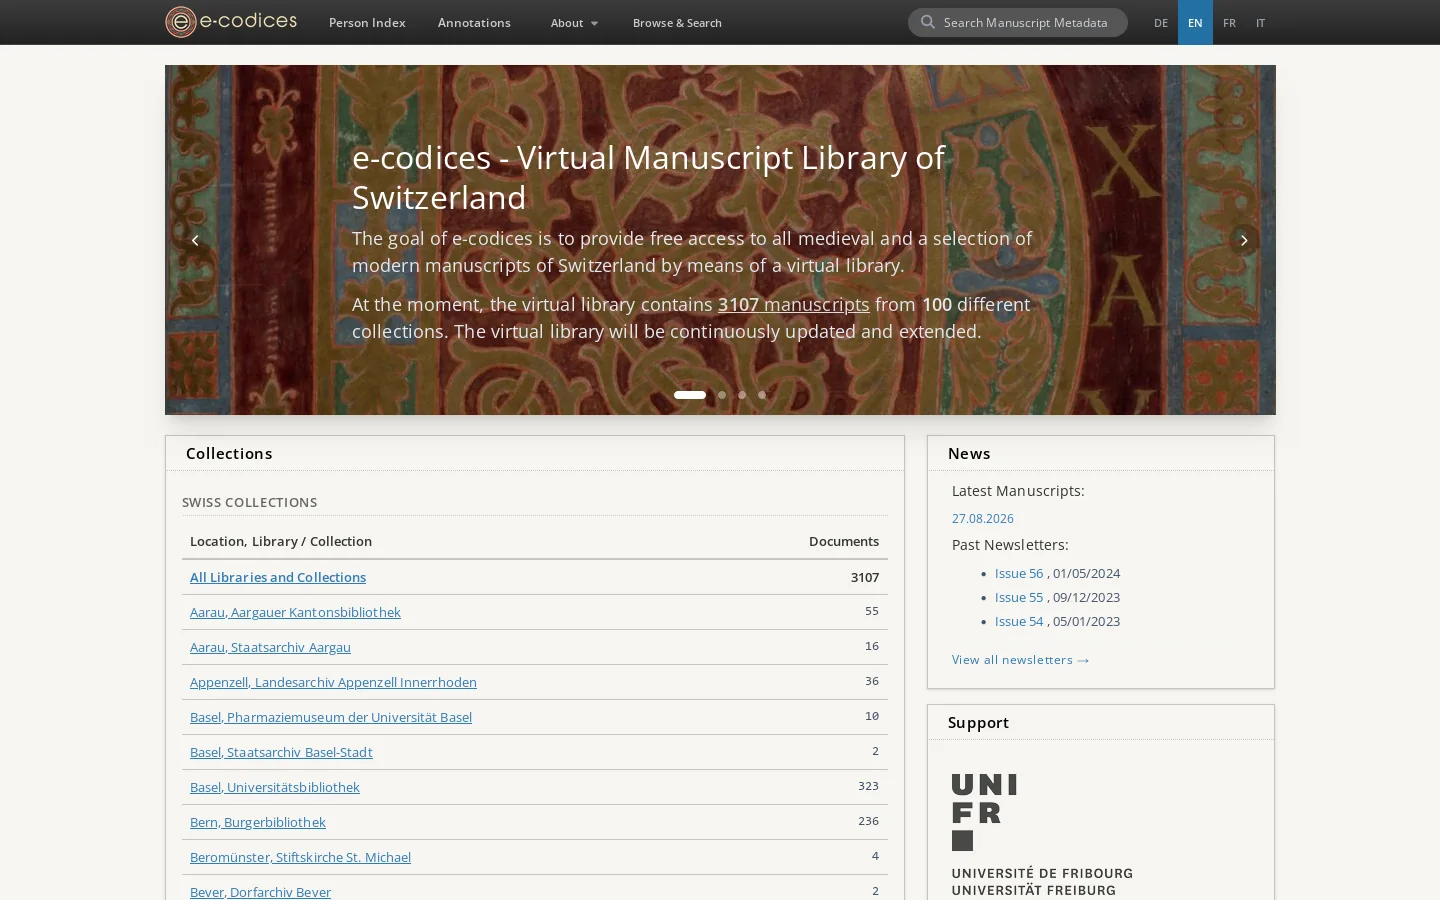Open Bever, Dorfarchiv Bever collection
This screenshot has height=900, width=1440.
point(260,891)
